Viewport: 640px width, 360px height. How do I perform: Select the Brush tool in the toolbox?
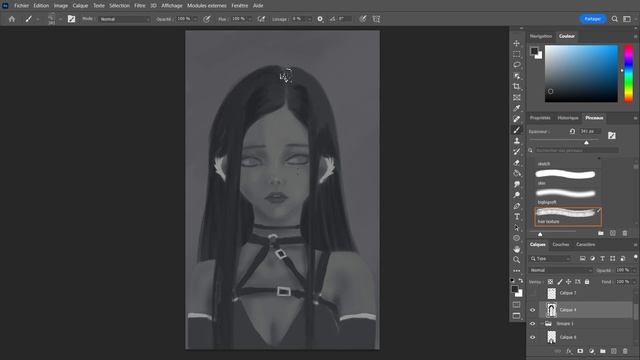coord(517,130)
